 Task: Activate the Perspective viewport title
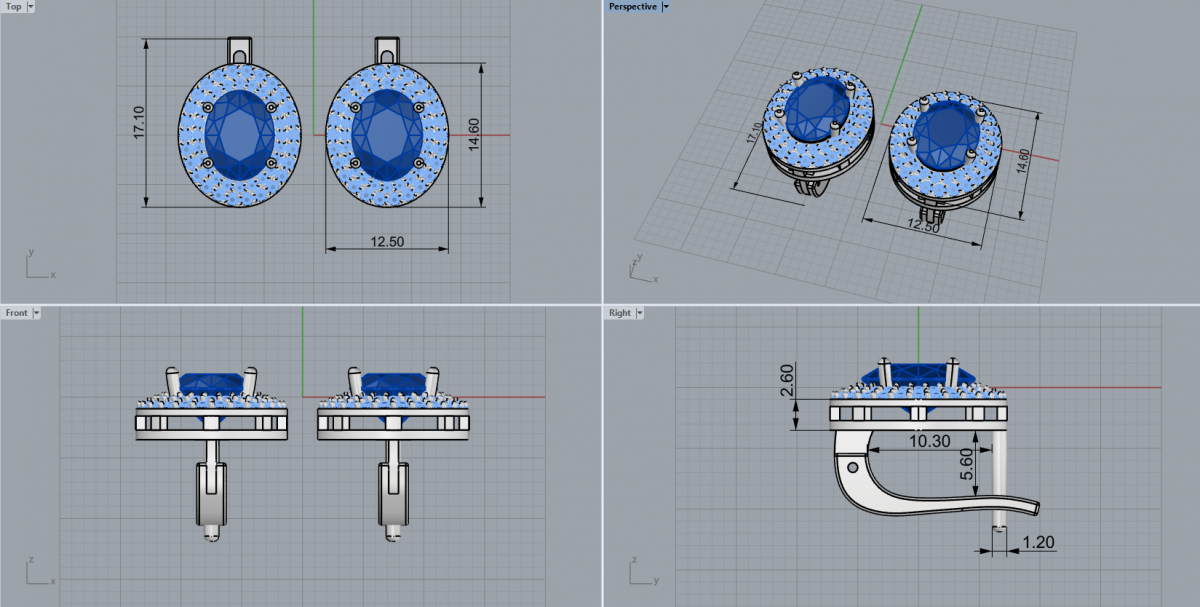pyautogui.click(x=633, y=7)
